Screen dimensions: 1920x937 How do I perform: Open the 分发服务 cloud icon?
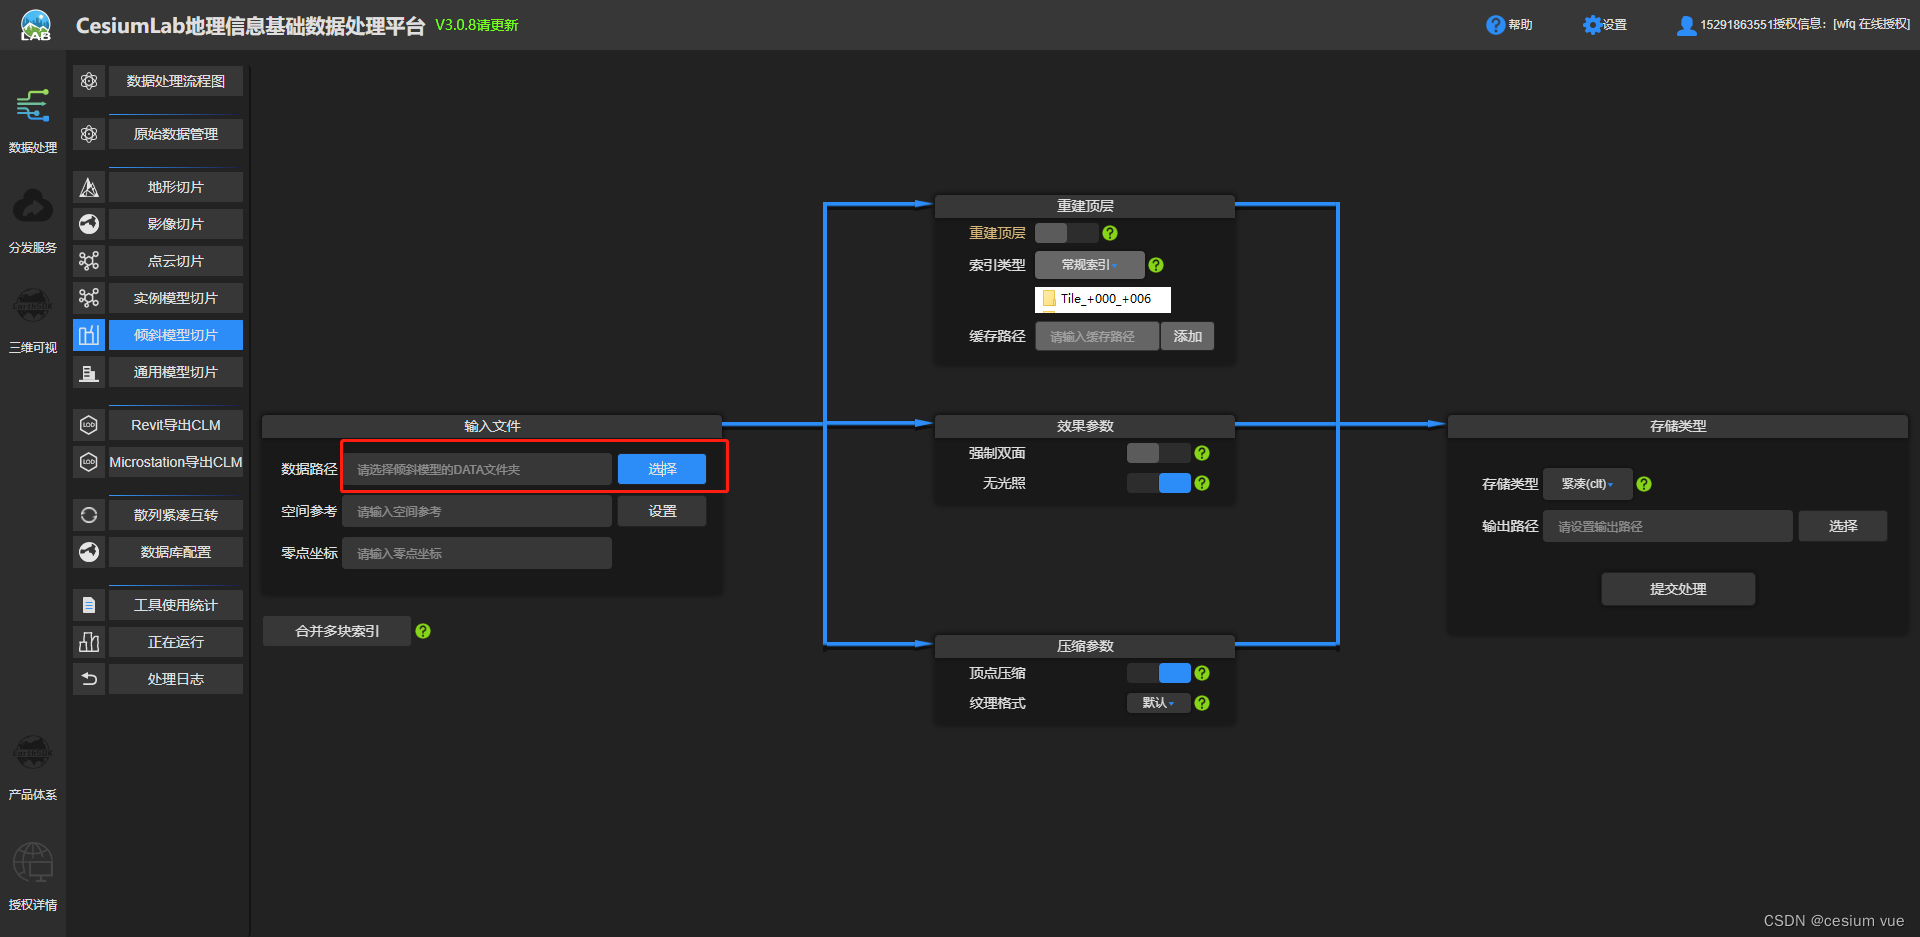[x=33, y=207]
